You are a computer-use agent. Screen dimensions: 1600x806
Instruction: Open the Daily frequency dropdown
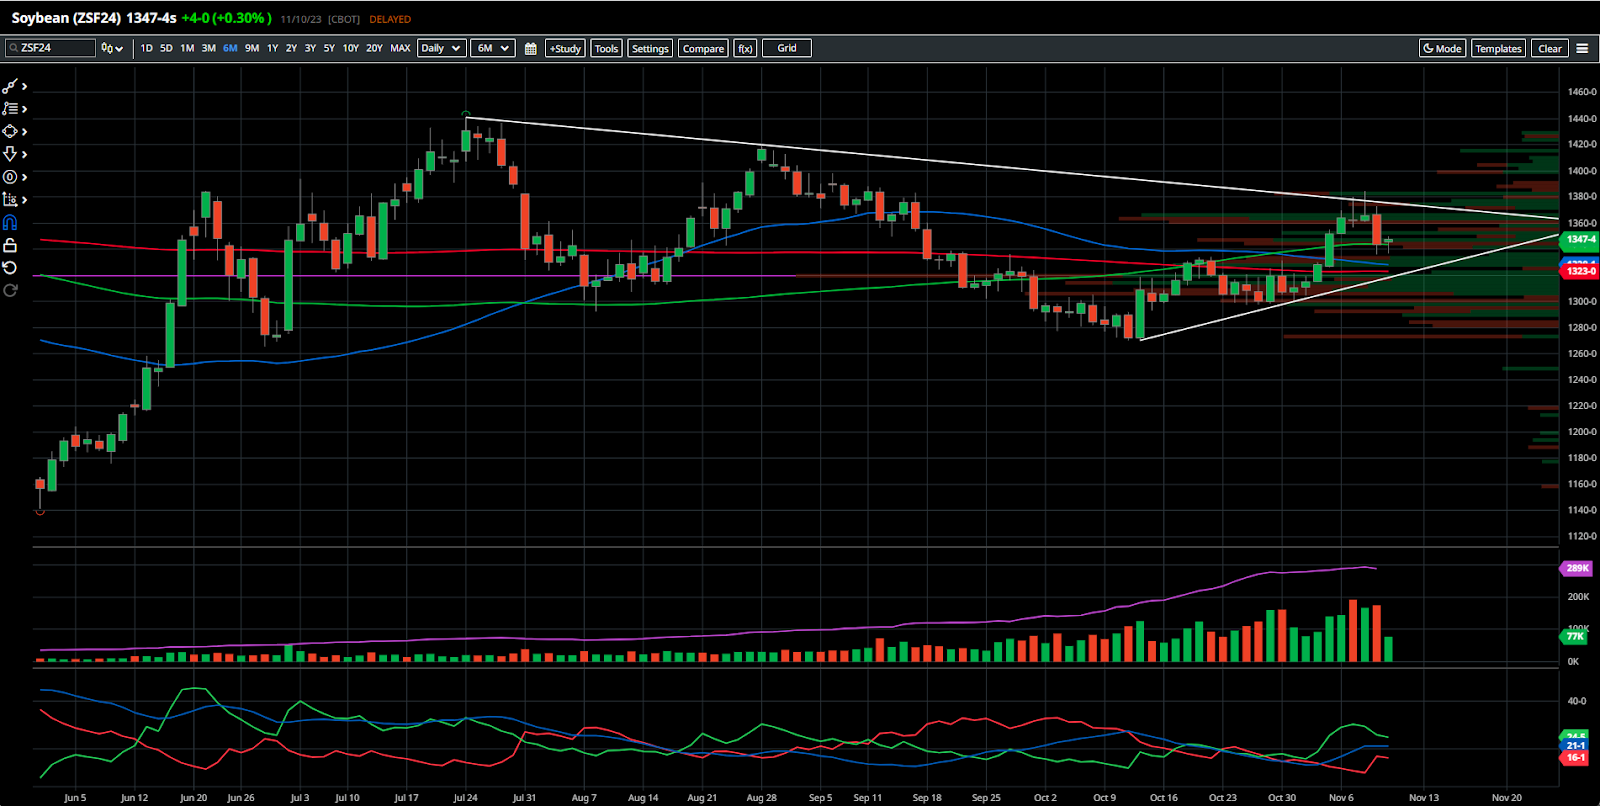tap(441, 48)
